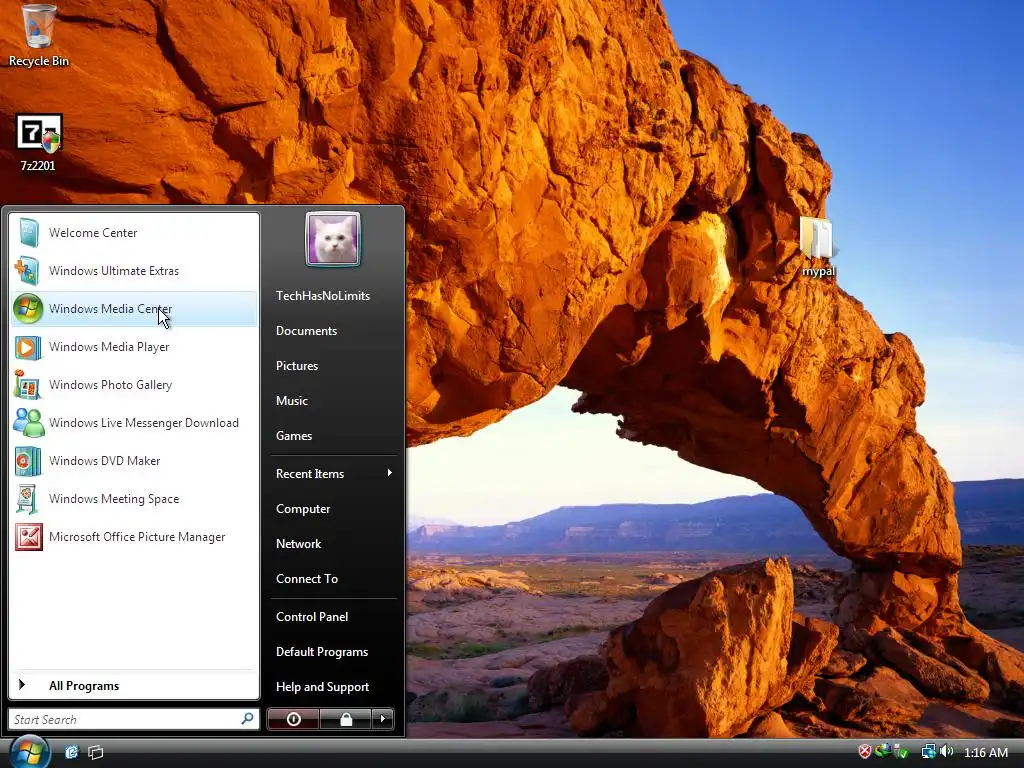The width and height of the screenshot is (1024, 768).
Task: Open the Recycle Bin desktop icon
Action: 38,35
